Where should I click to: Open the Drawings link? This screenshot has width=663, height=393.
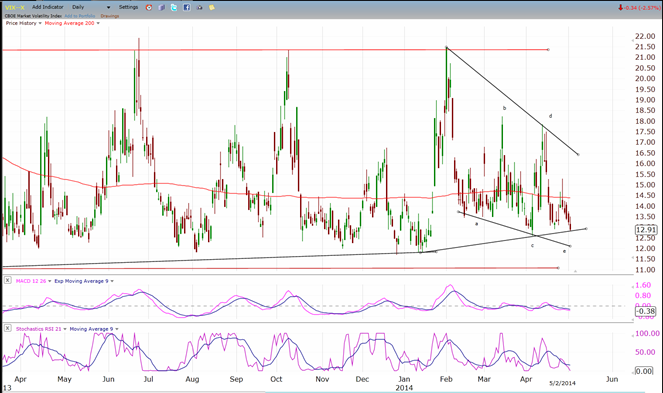tap(110, 16)
